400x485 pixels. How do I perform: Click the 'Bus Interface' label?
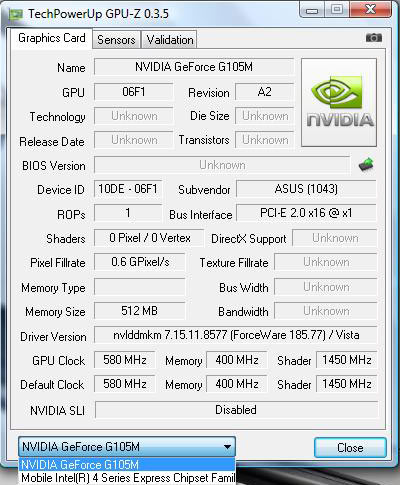201,215
